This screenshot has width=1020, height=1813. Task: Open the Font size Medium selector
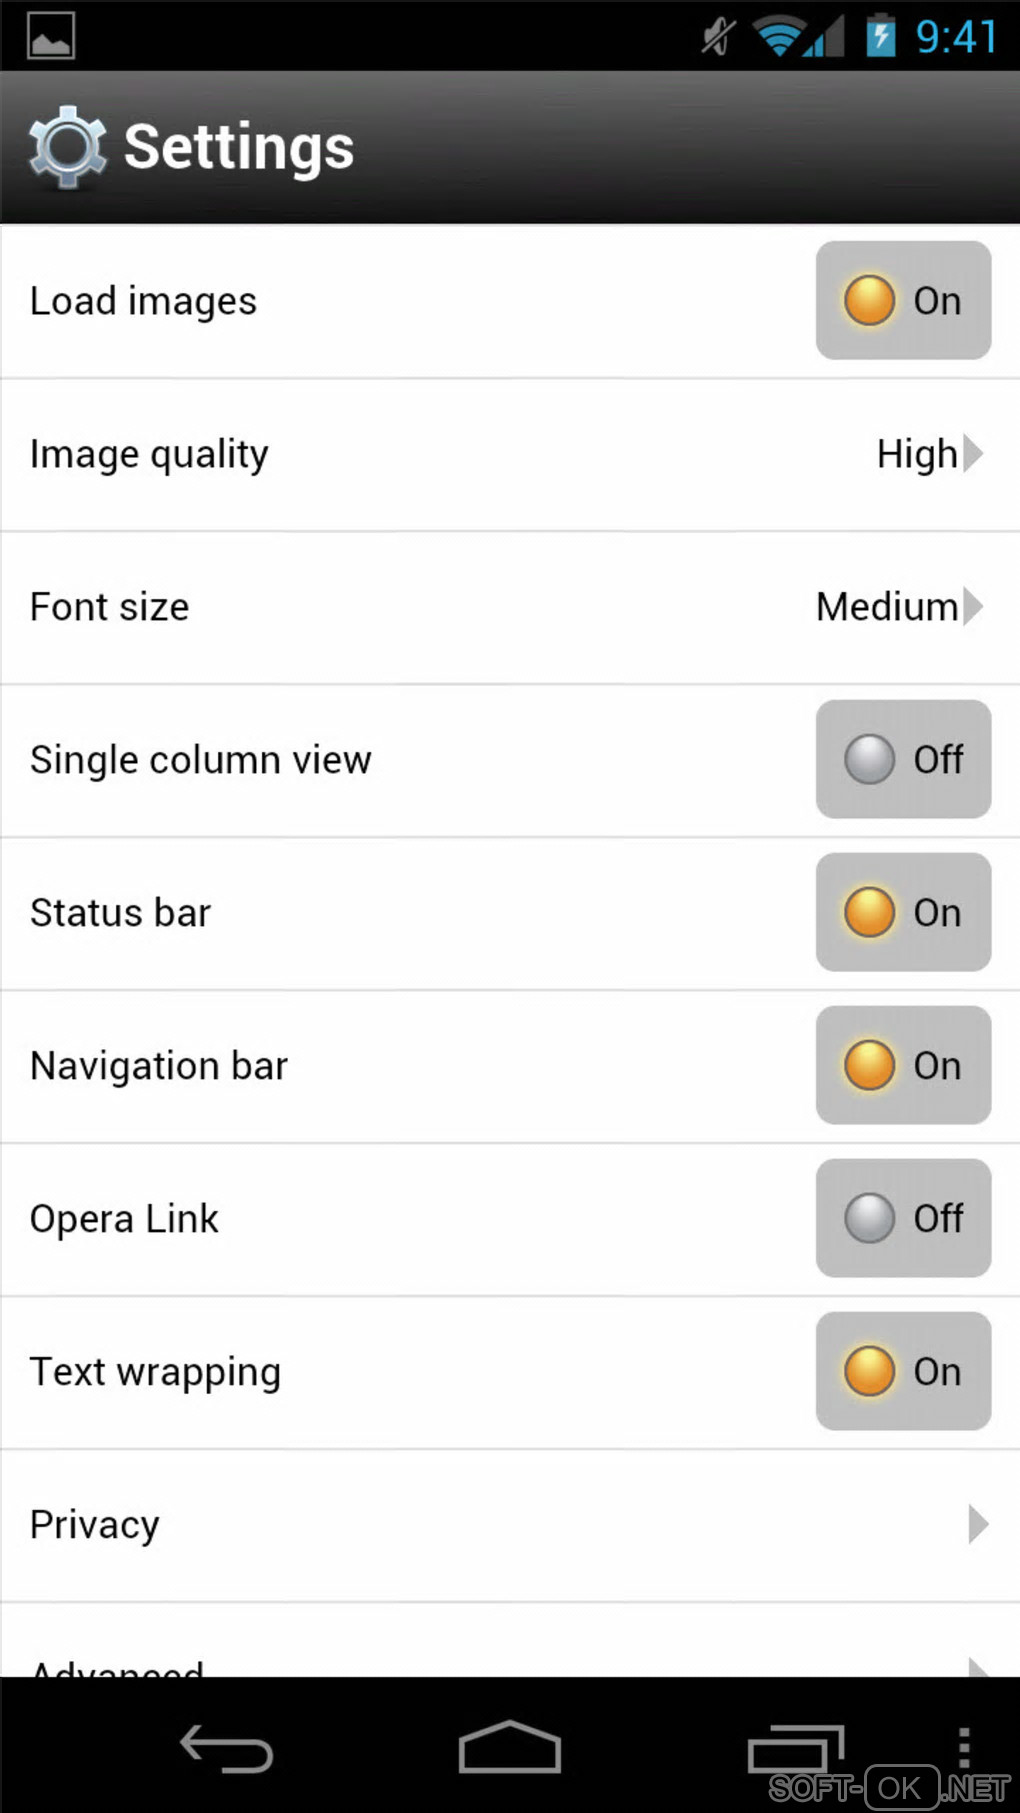tap(898, 607)
